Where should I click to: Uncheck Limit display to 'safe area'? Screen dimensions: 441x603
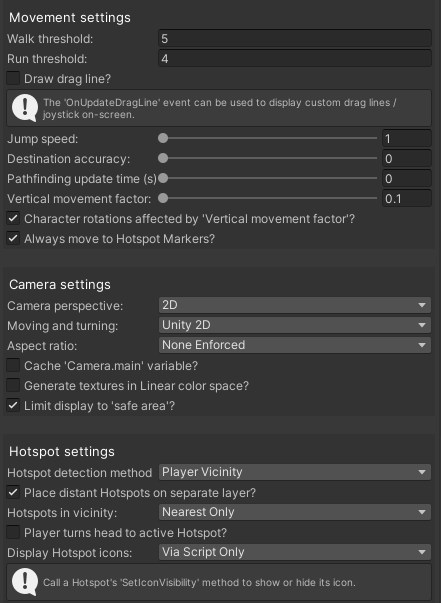pyautogui.click(x=13, y=405)
